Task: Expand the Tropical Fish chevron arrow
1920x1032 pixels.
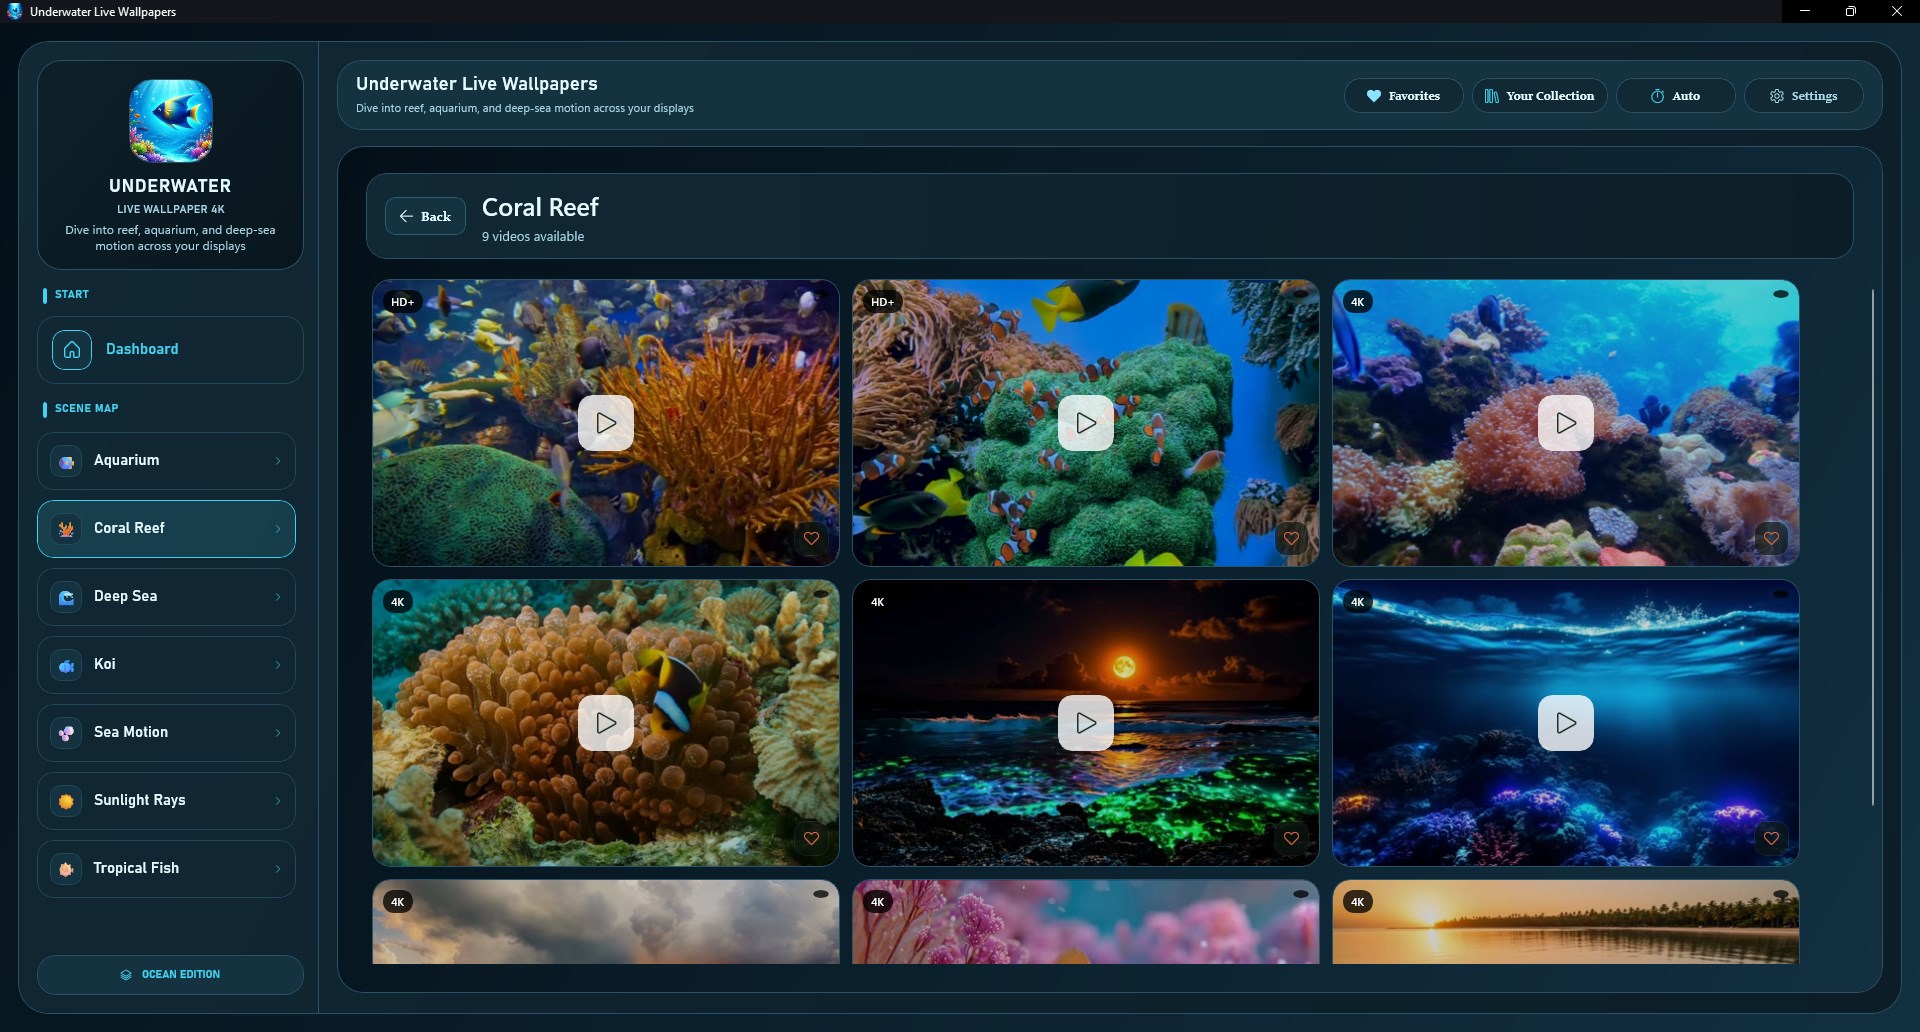Action: [278, 869]
